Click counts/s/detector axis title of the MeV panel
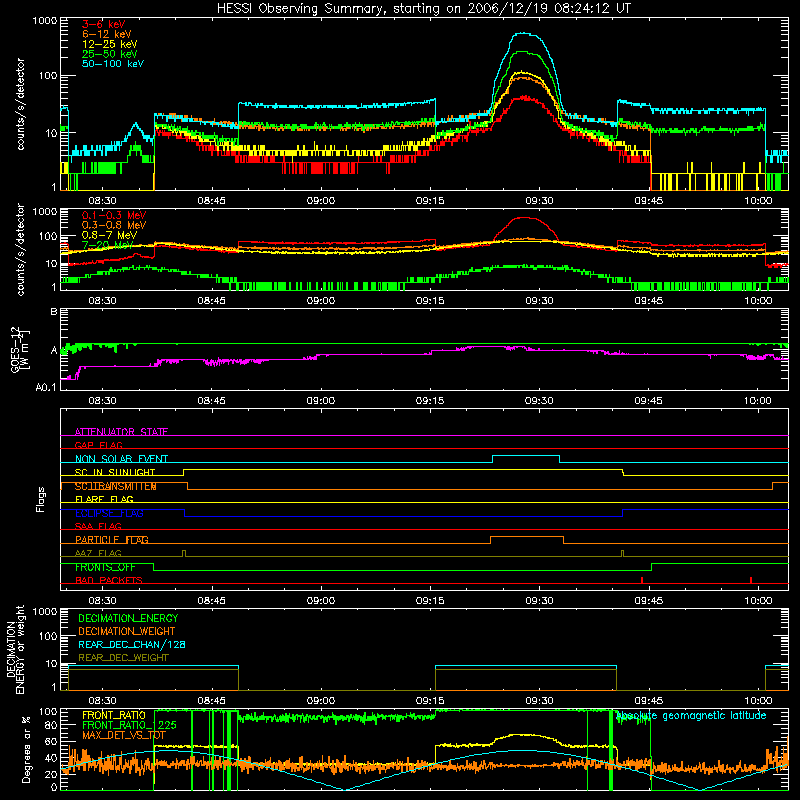 (20, 249)
